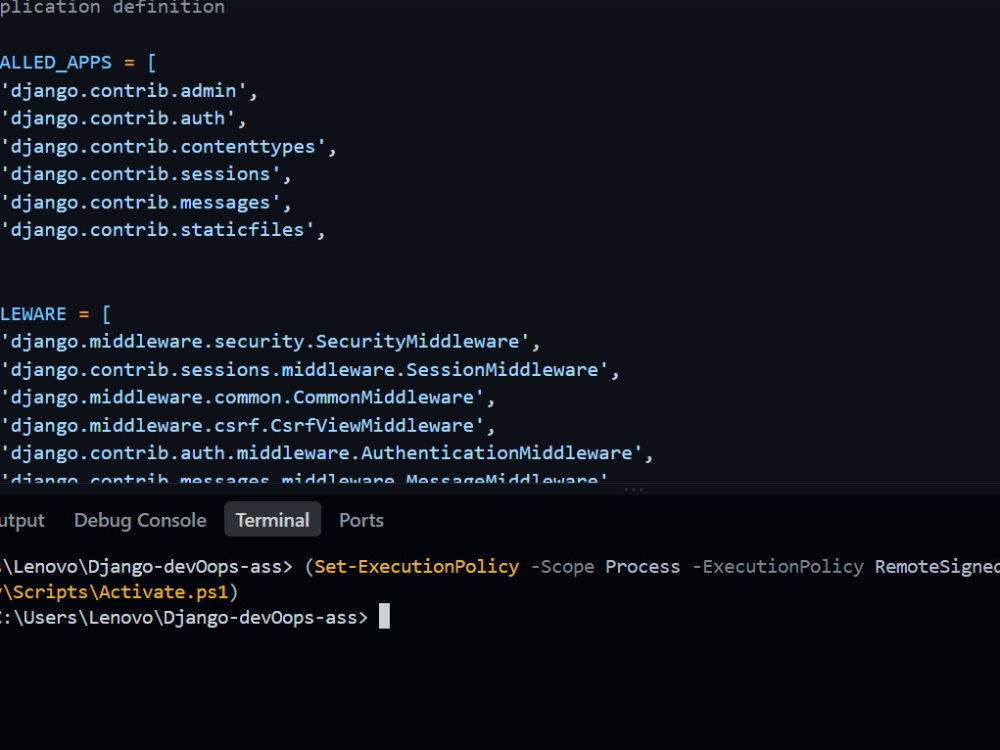Open the Ports tab
The height and width of the screenshot is (750, 1000).
[x=361, y=520]
